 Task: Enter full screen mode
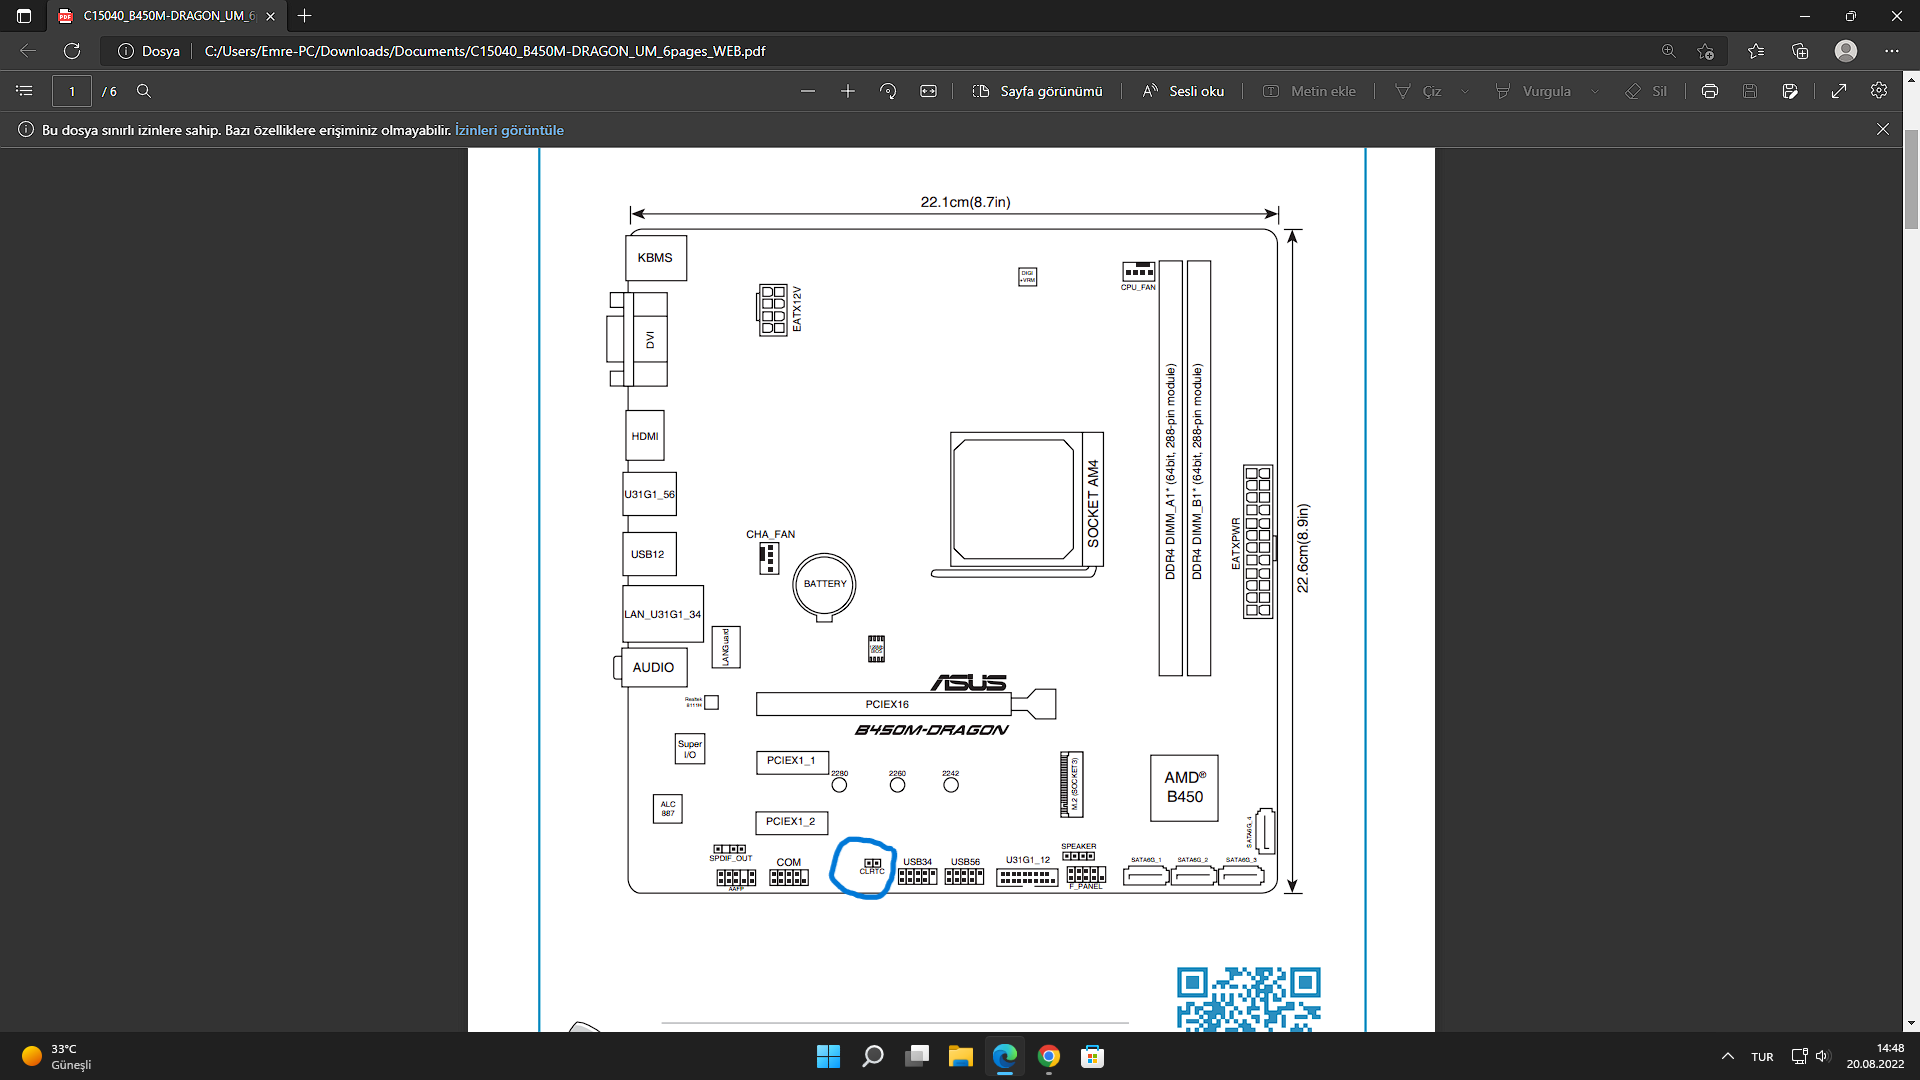pyautogui.click(x=1839, y=91)
